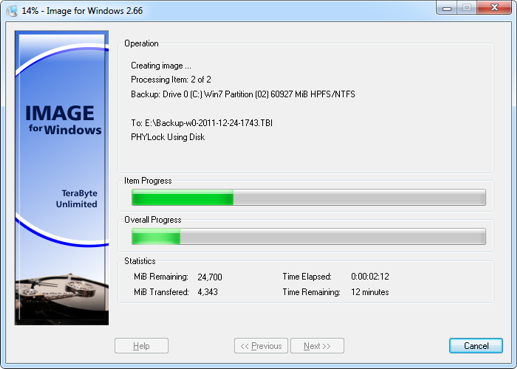Click the Next >> button
517x369 pixels.
click(317, 346)
